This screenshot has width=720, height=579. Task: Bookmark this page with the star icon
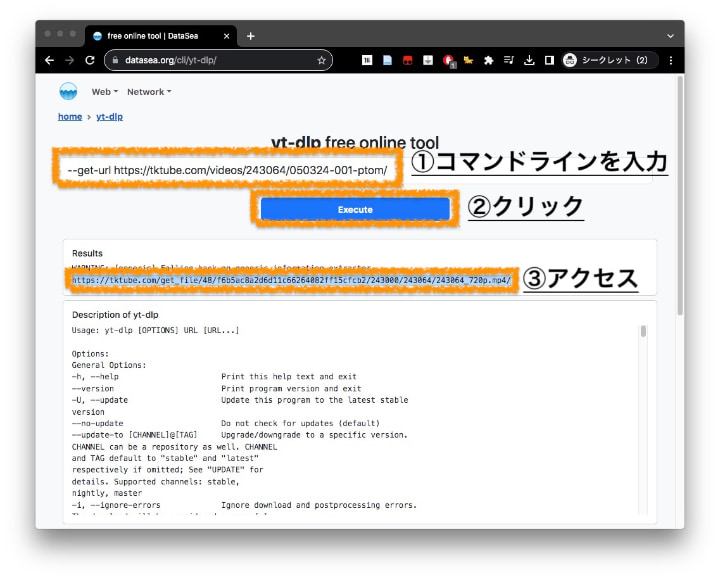pos(321,60)
